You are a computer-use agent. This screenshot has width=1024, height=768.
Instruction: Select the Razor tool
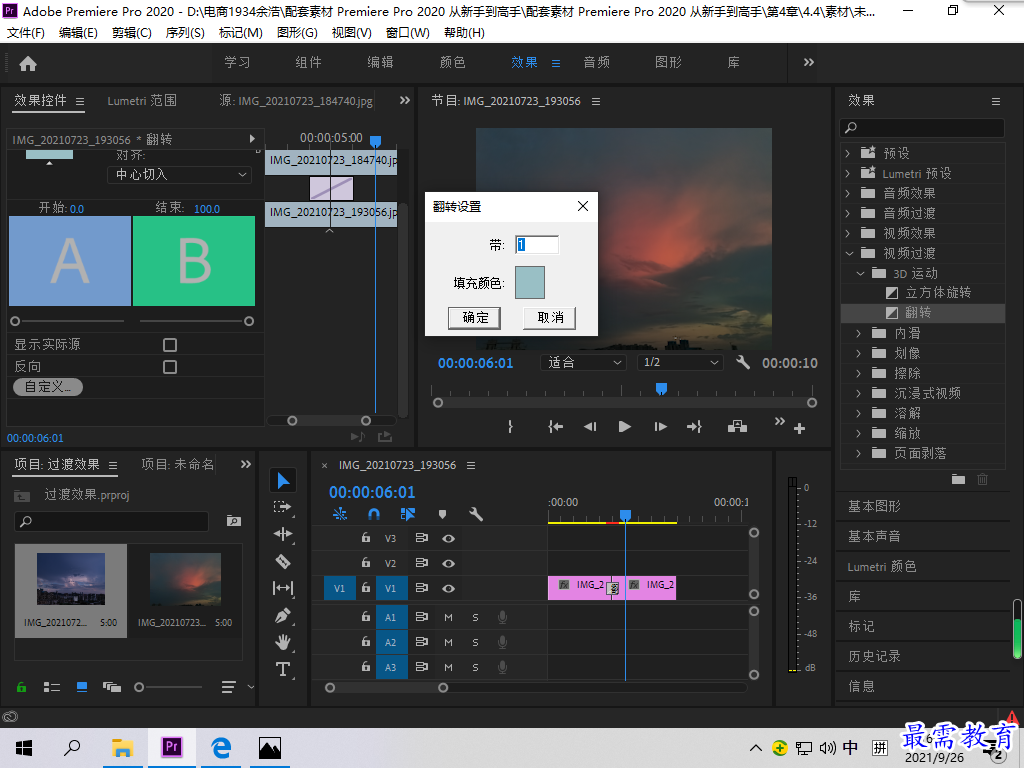283,561
